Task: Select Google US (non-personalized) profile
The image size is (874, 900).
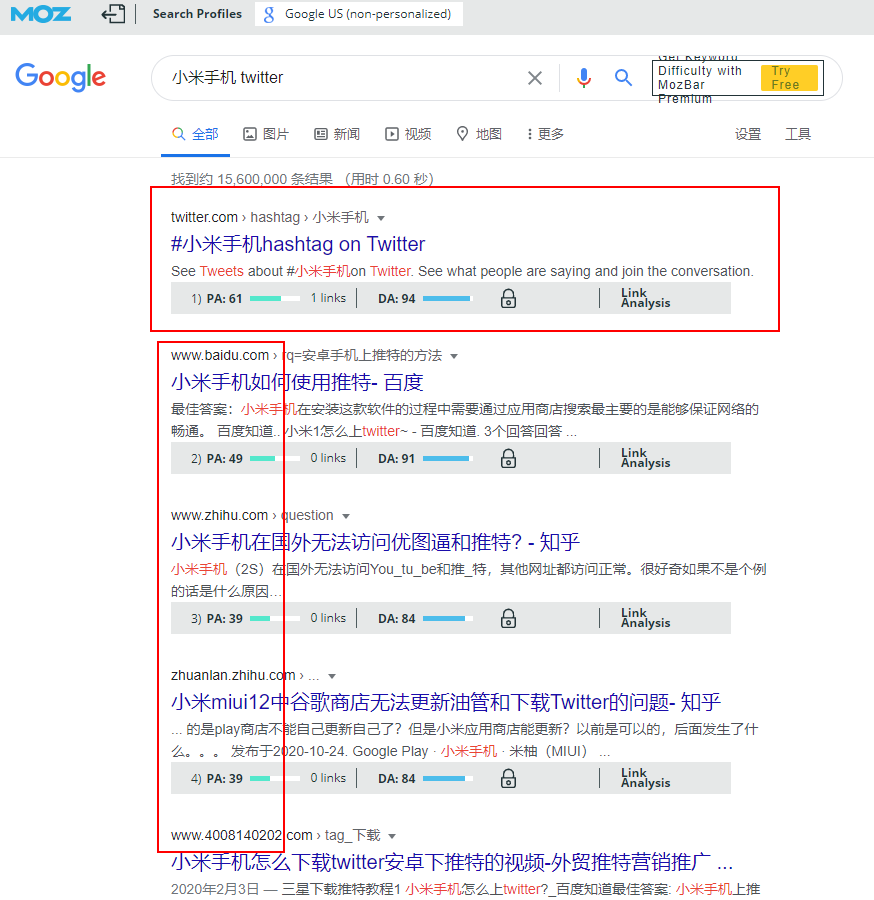Action: point(359,14)
